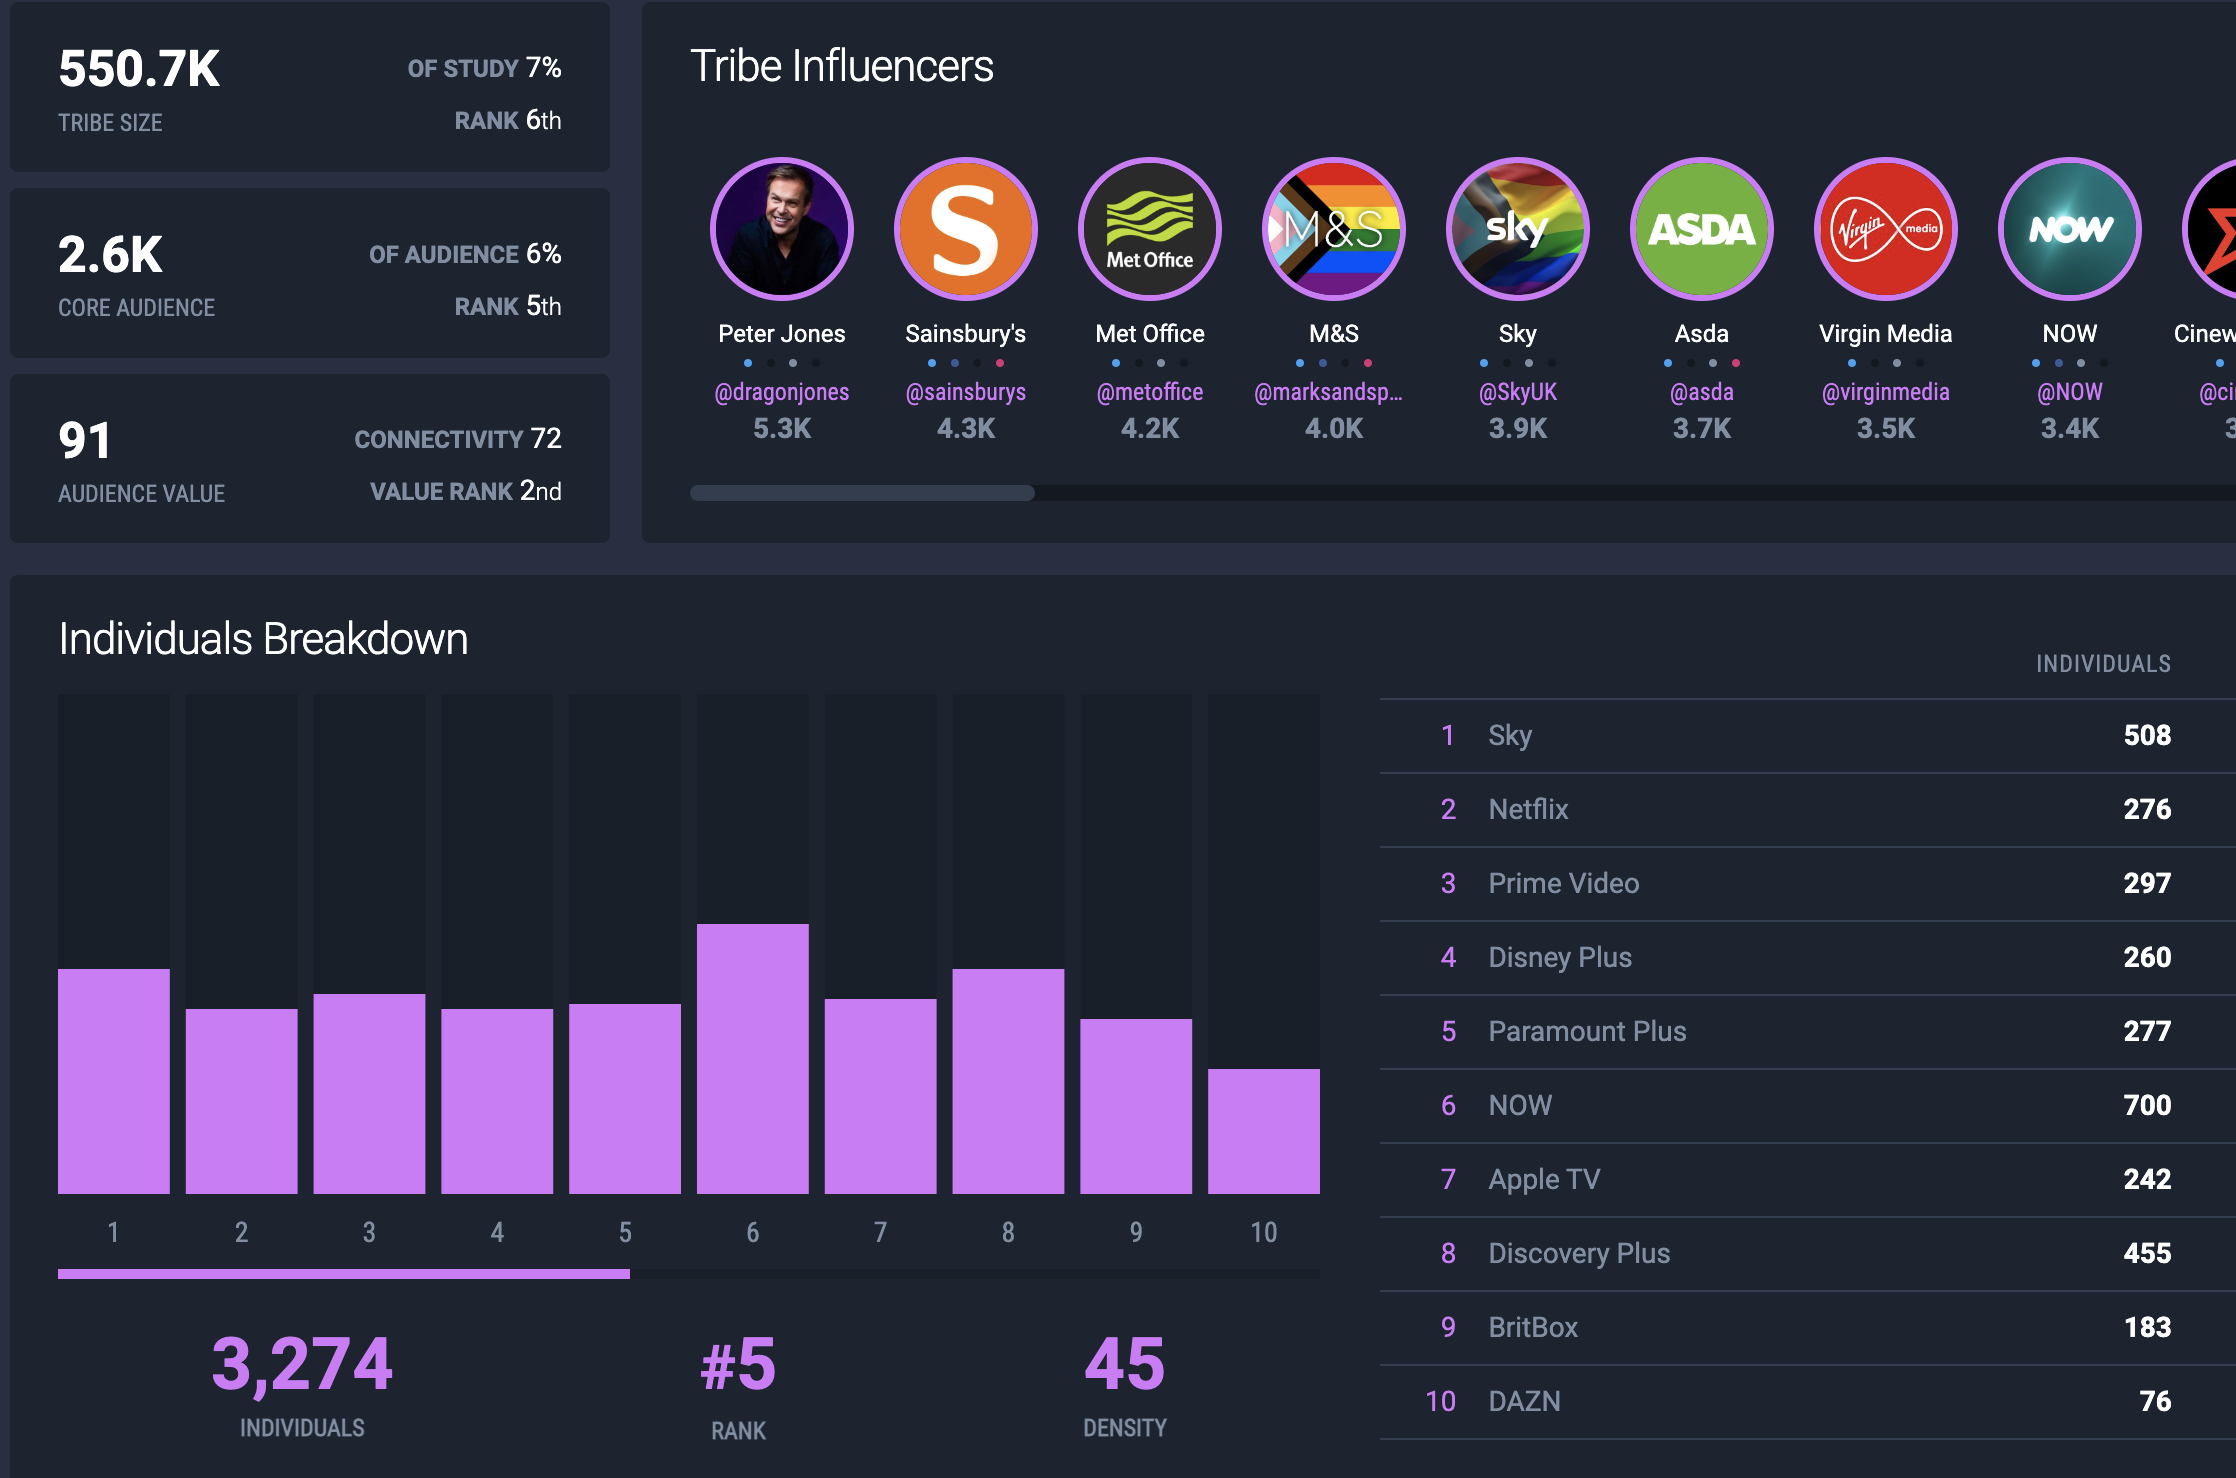Select bar 4 in the breakdown chart
This screenshot has width=2236, height=1478.
[497, 1101]
